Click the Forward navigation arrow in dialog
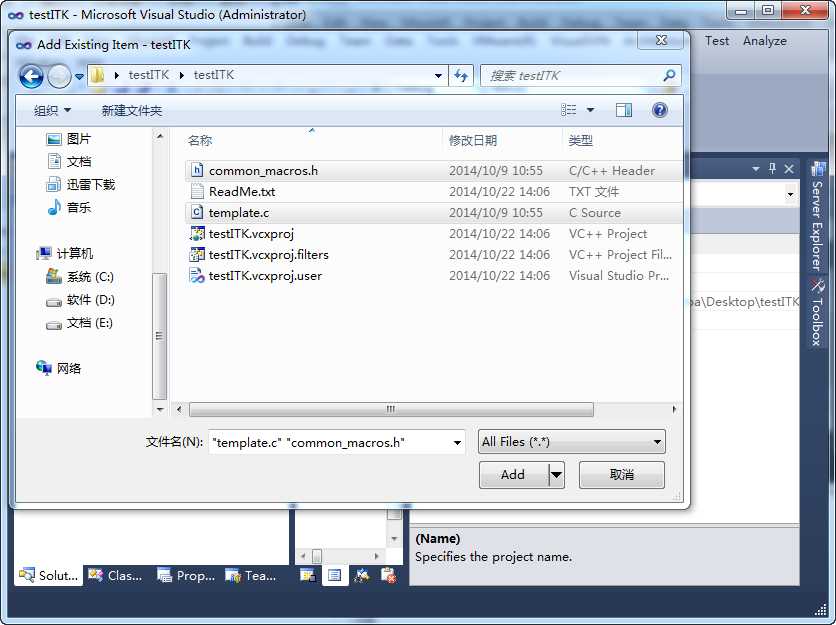The width and height of the screenshot is (836, 625). coord(59,77)
